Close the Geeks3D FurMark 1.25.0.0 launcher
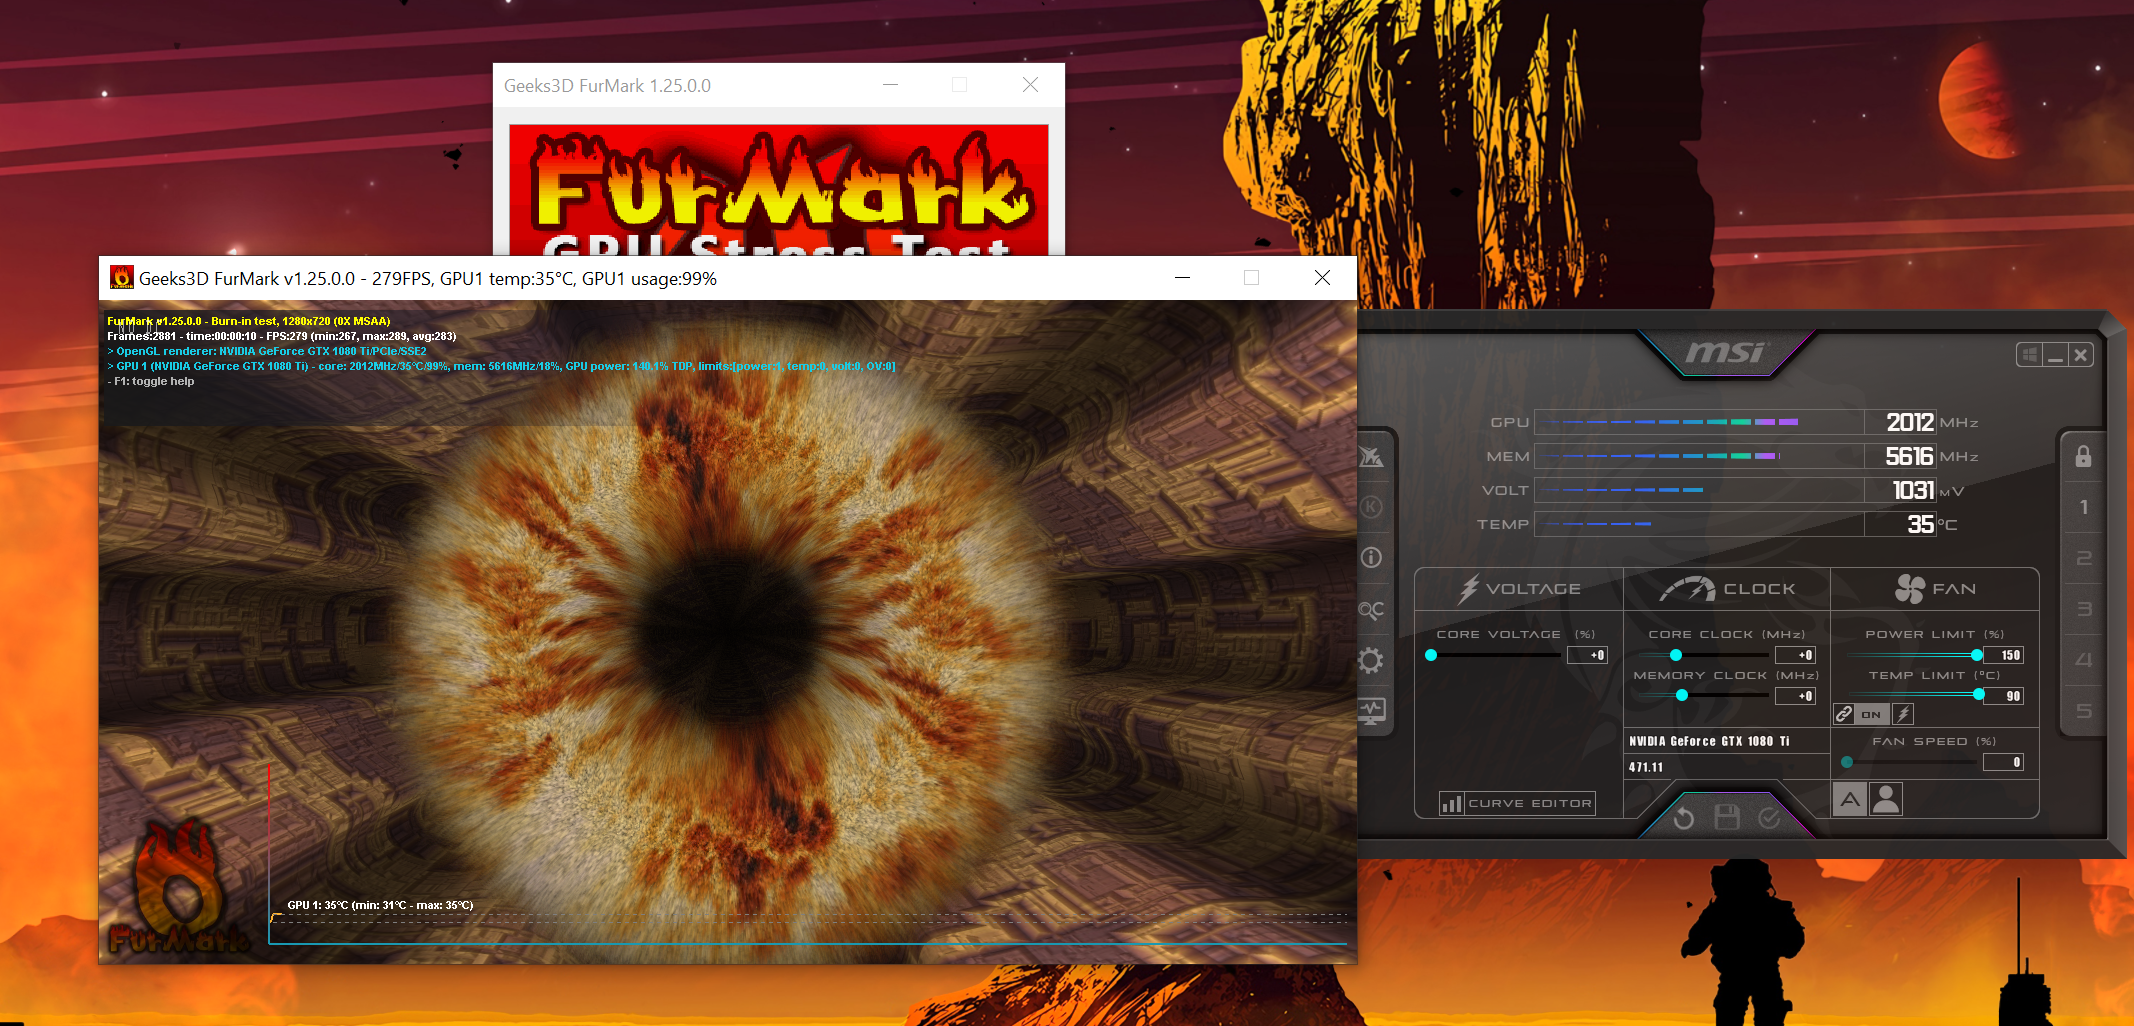Viewport: 2134px width, 1026px height. (1030, 85)
